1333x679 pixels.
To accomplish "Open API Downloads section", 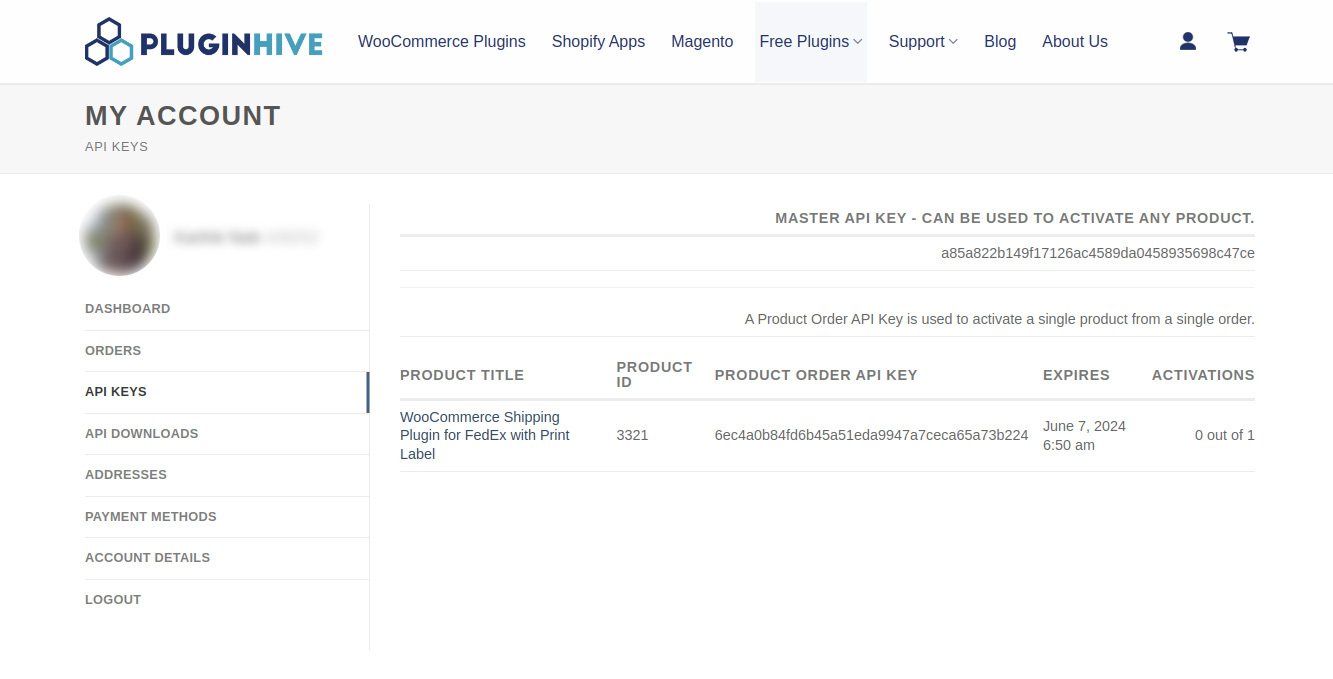I will tap(142, 434).
